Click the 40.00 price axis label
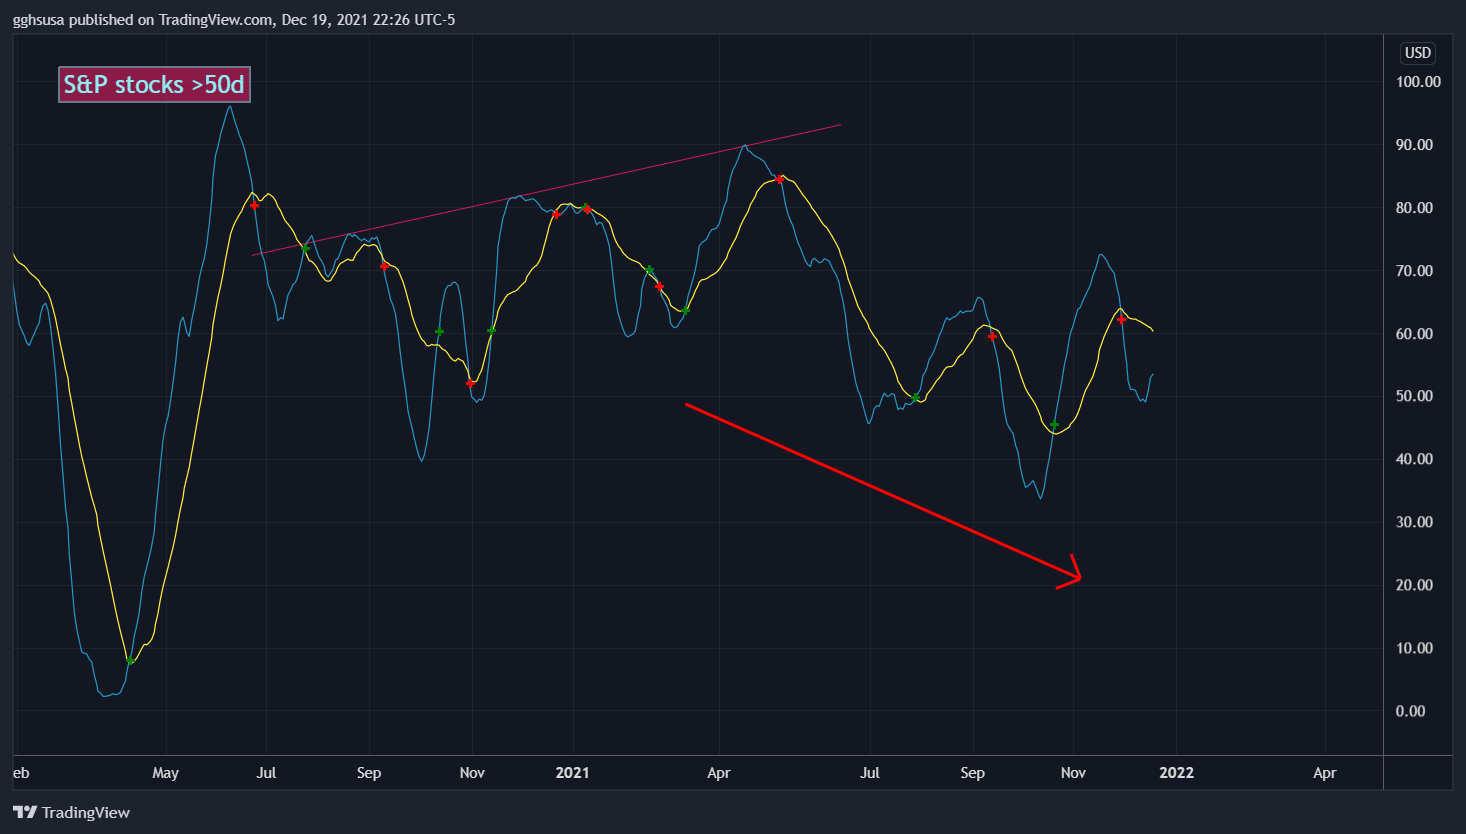 [x=1414, y=459]
